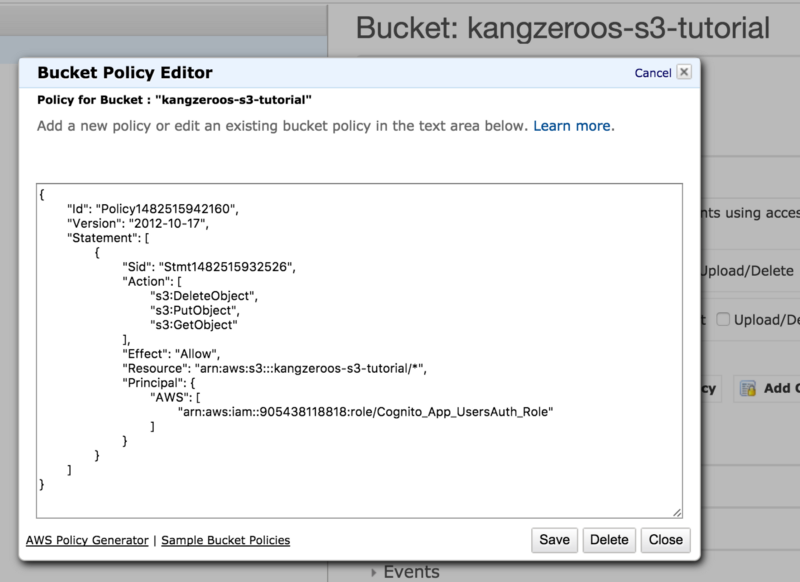800x582 pixels.
Task: Save the bucket policy
Action: (555, 540)
